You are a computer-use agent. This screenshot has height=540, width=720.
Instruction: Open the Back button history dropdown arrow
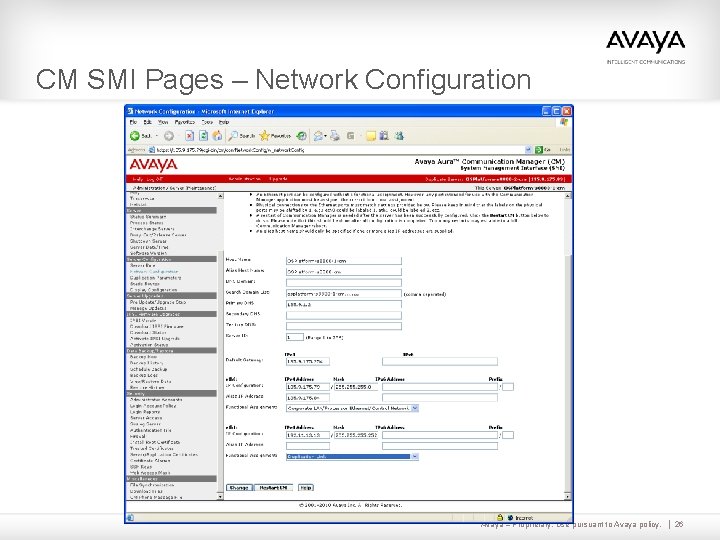point(157,136)
